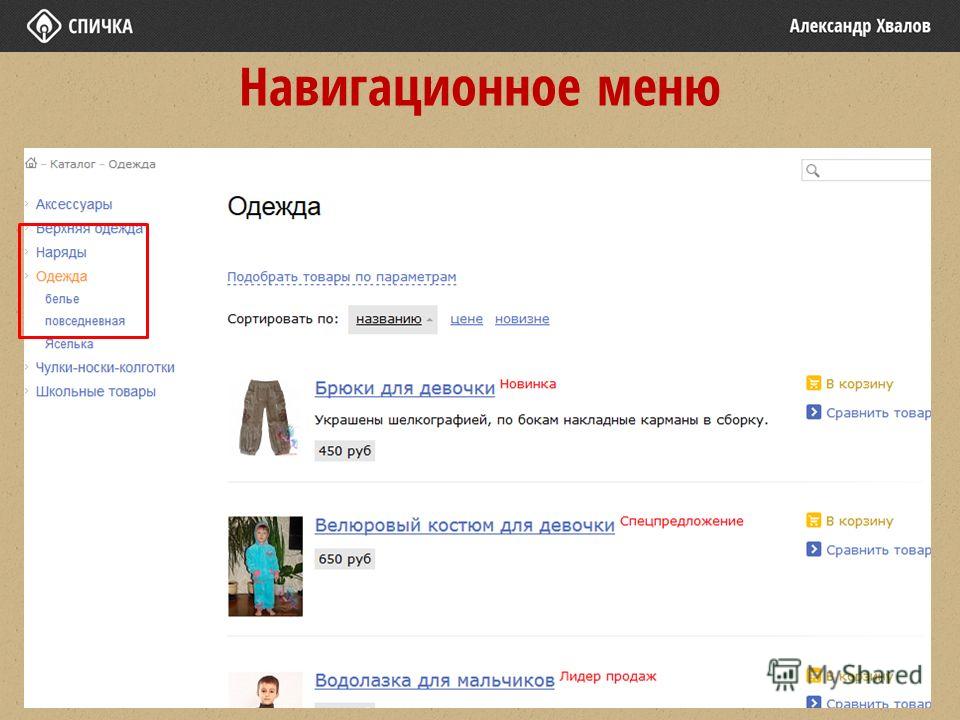960x720 pixels.
Task: Click compare arrow icon for Брюки для девочки
Action: [x=813, y=412]
